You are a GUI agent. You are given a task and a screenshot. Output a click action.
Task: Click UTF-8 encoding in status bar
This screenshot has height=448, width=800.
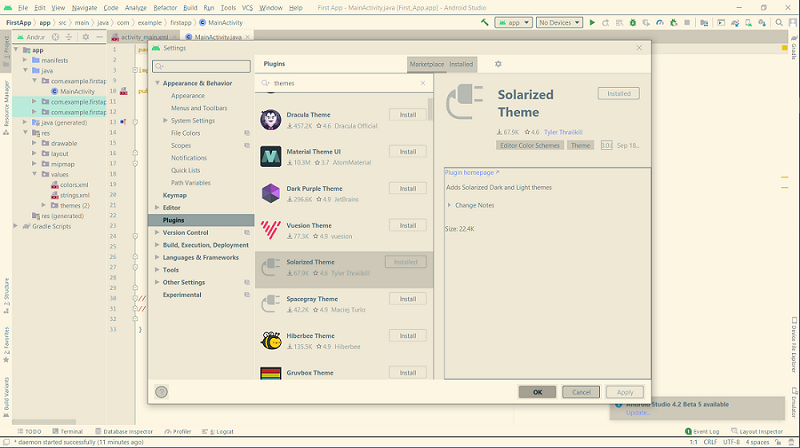tap(731, 442)
